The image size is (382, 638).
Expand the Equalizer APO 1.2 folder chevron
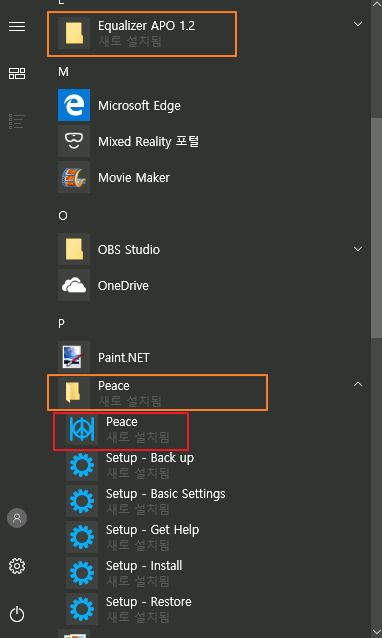tap(358, 24)
